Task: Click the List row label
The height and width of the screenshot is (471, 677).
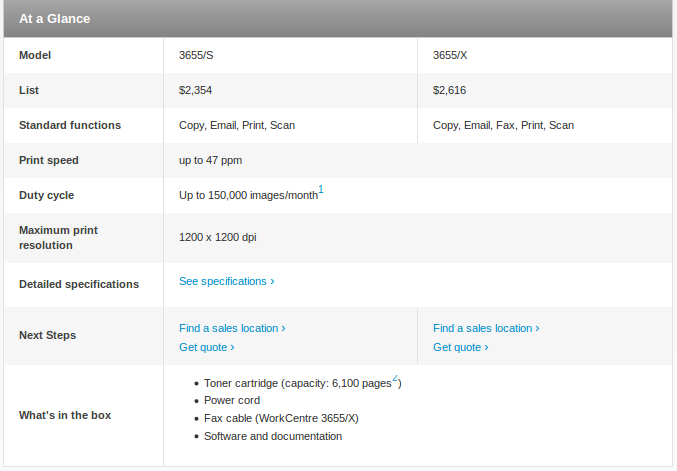Action: 29,90
